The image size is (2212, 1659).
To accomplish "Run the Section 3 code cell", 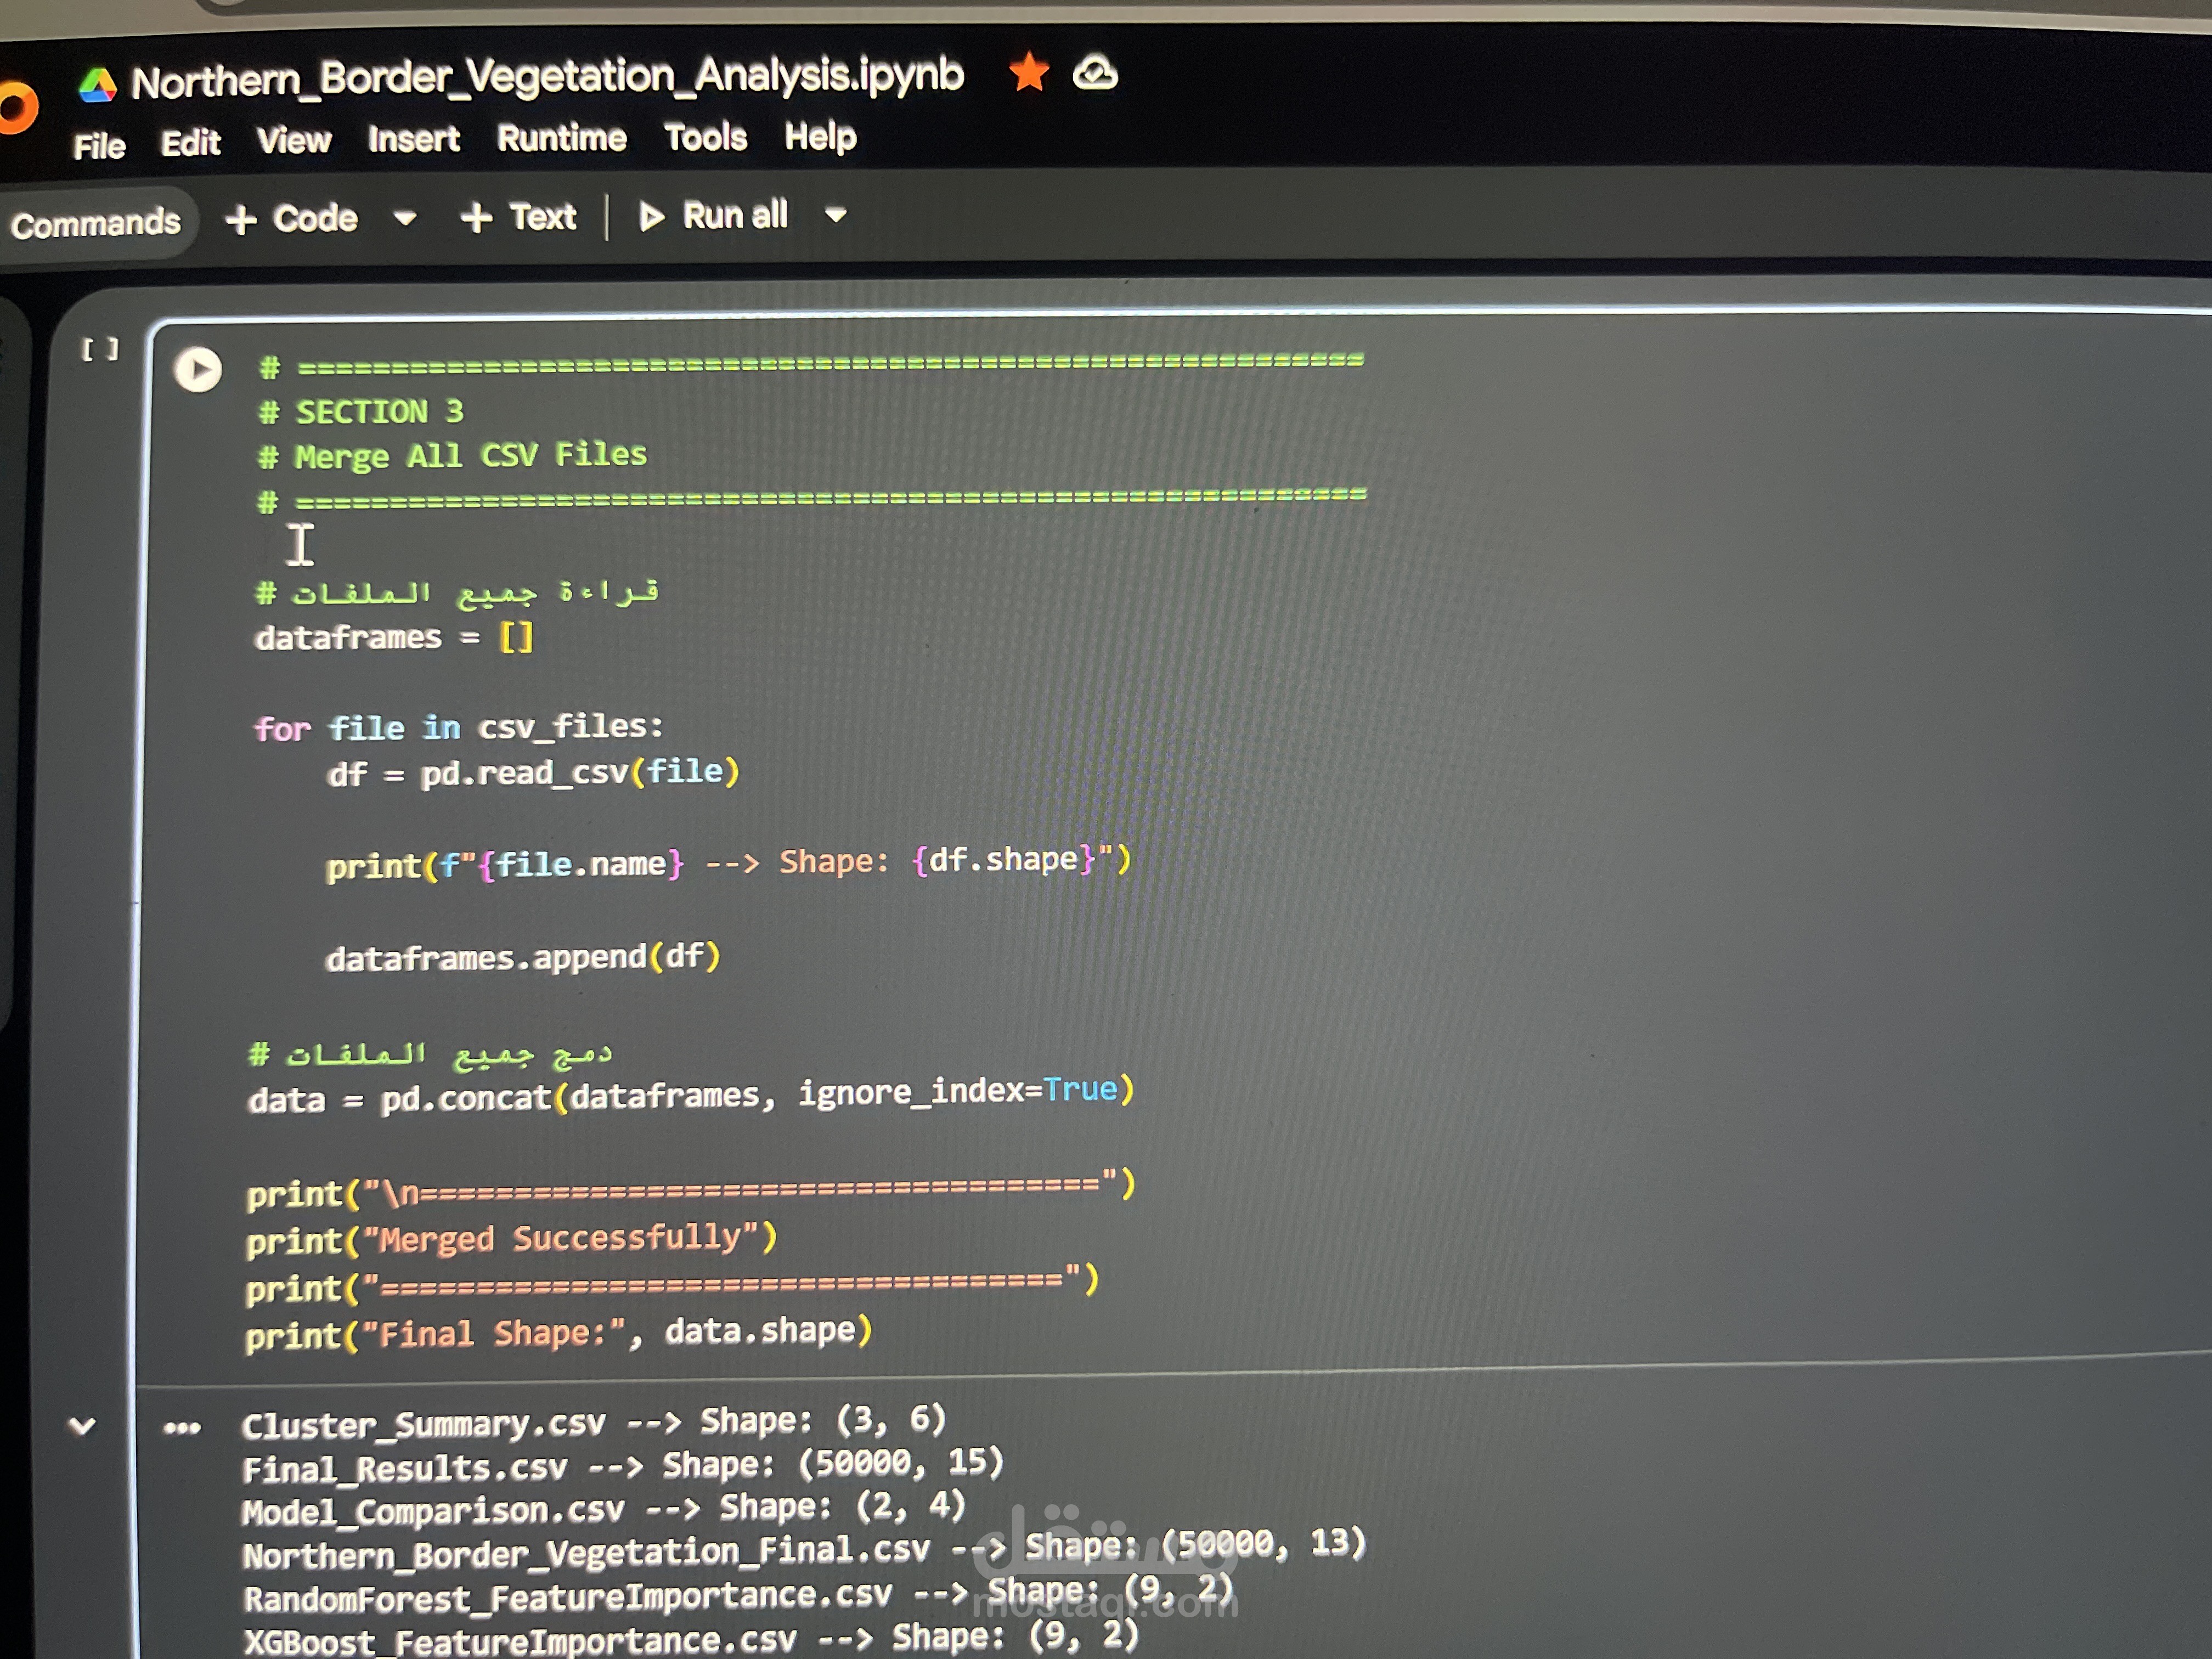I will coord(198,370).
